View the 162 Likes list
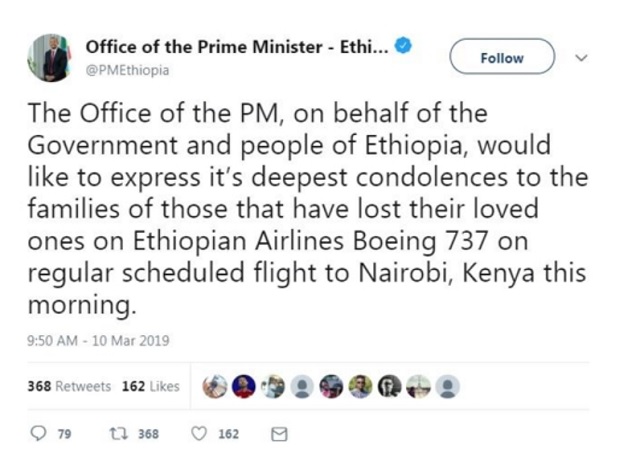640x457 pixels. [x=150, y=387]
